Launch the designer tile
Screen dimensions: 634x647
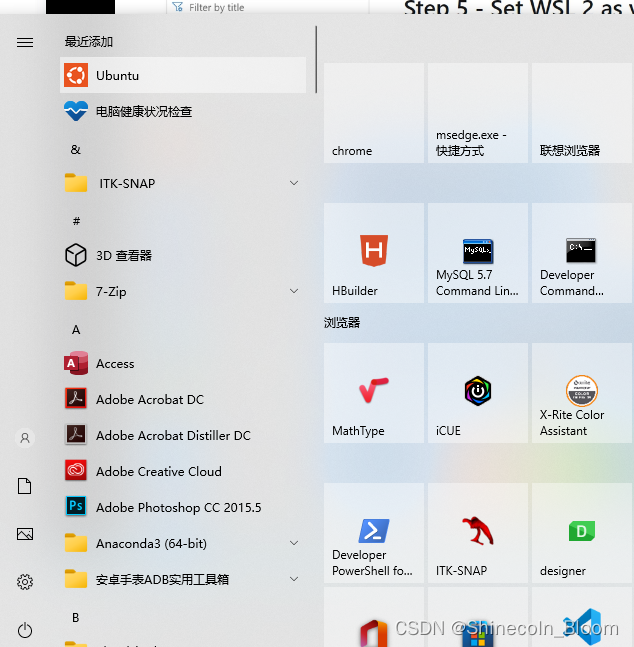coord(582,533)
